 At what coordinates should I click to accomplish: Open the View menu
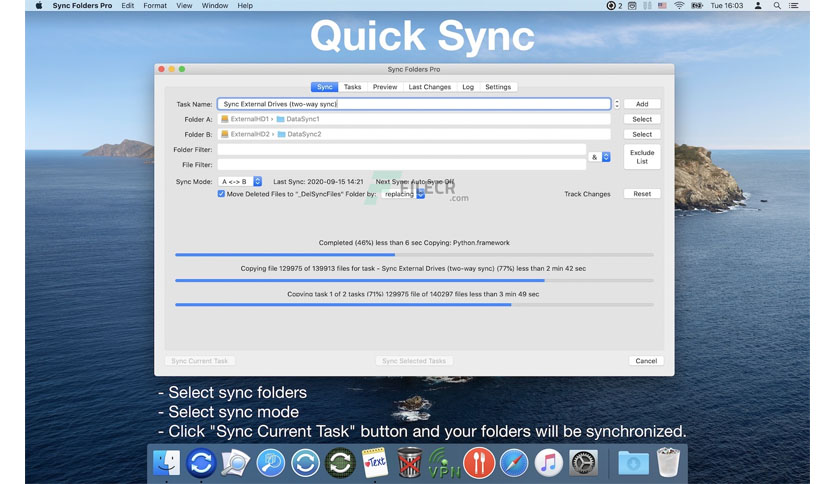pyautogui.click(x=184, y=5)
